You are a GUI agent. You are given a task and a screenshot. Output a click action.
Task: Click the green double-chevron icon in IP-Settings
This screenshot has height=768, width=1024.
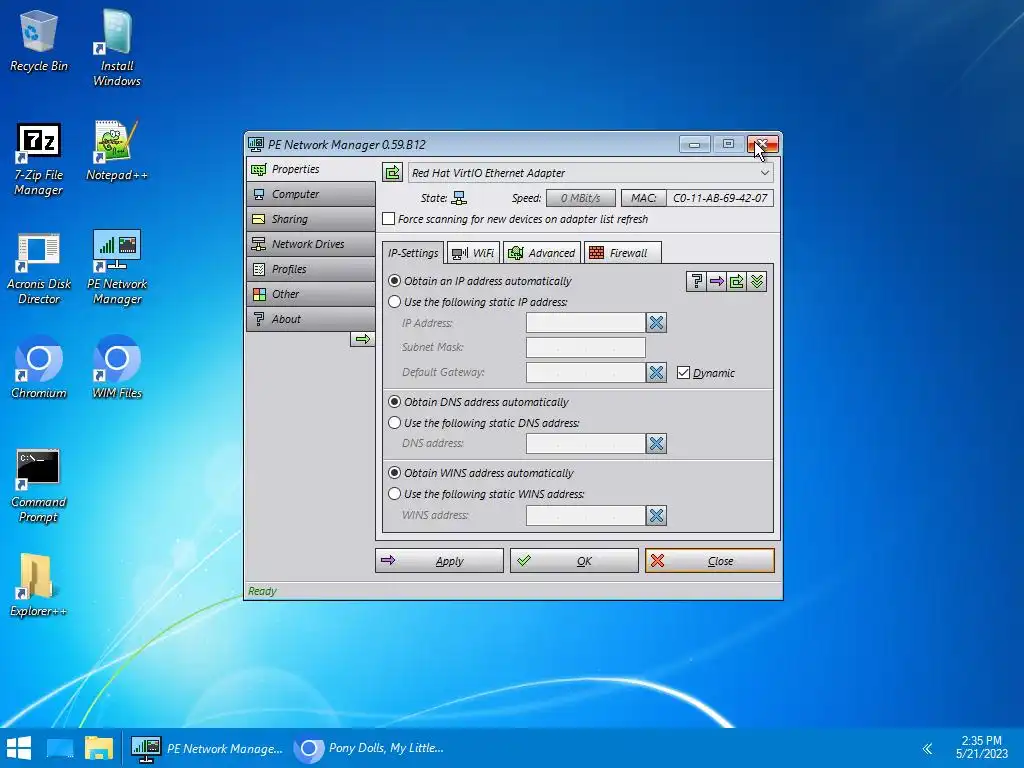click(x=757, y=281)
